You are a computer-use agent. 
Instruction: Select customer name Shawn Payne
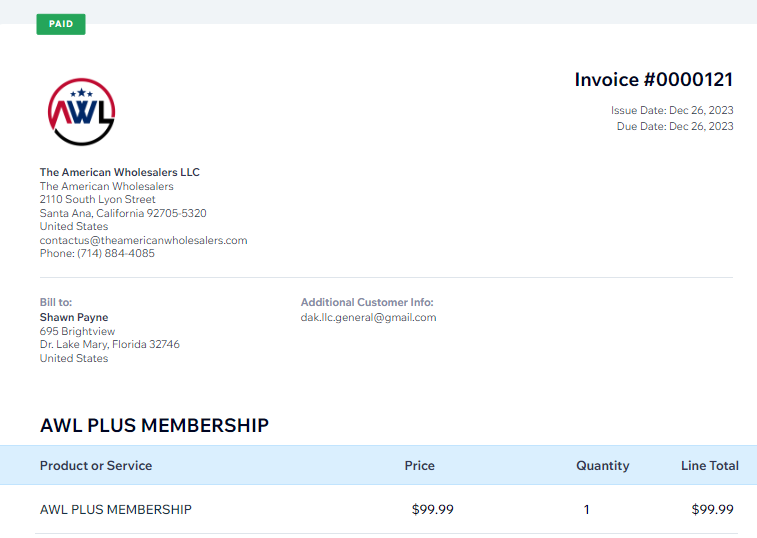coord(74,317)
